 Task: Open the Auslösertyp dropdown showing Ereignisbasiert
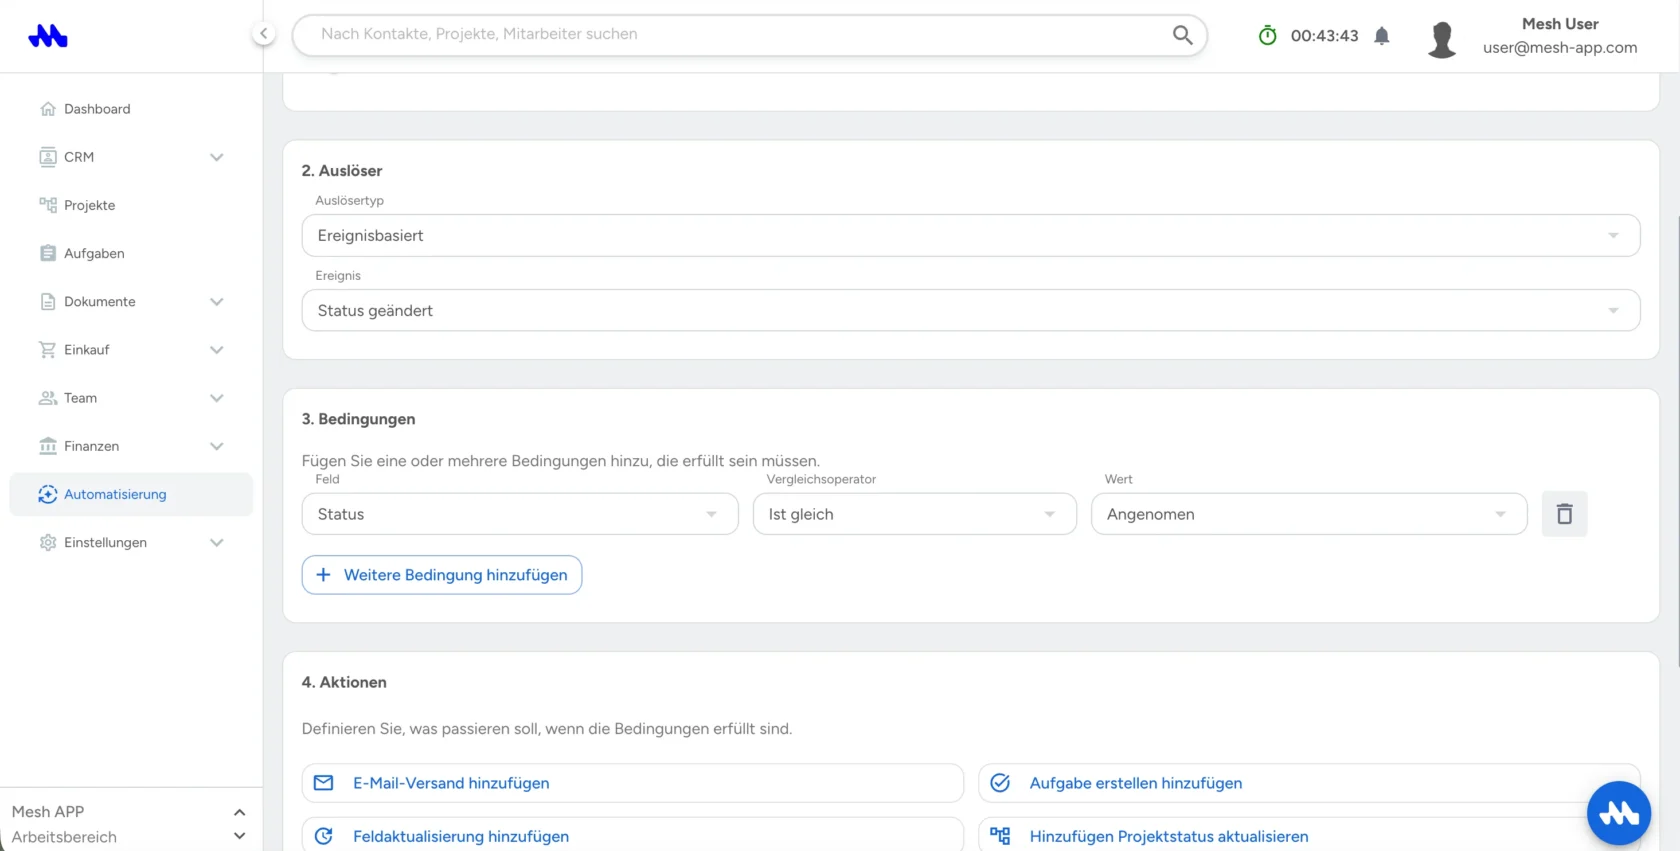point(970,235)
